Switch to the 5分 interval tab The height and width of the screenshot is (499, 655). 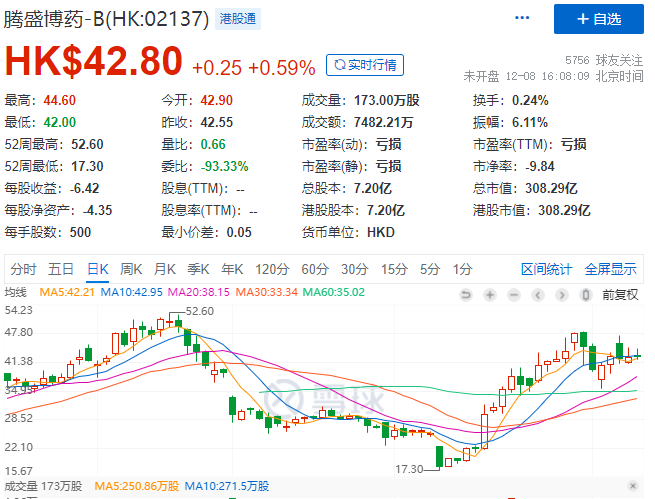pyautogui.click(x=430, y=269)
